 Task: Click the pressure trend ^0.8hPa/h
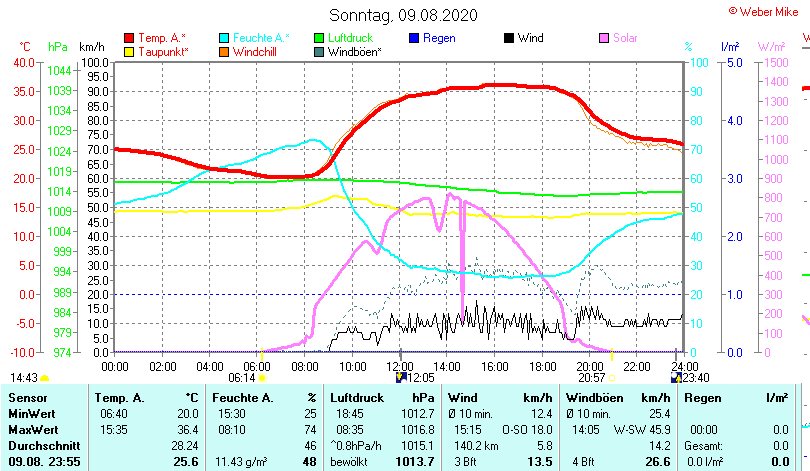(355, 446)
